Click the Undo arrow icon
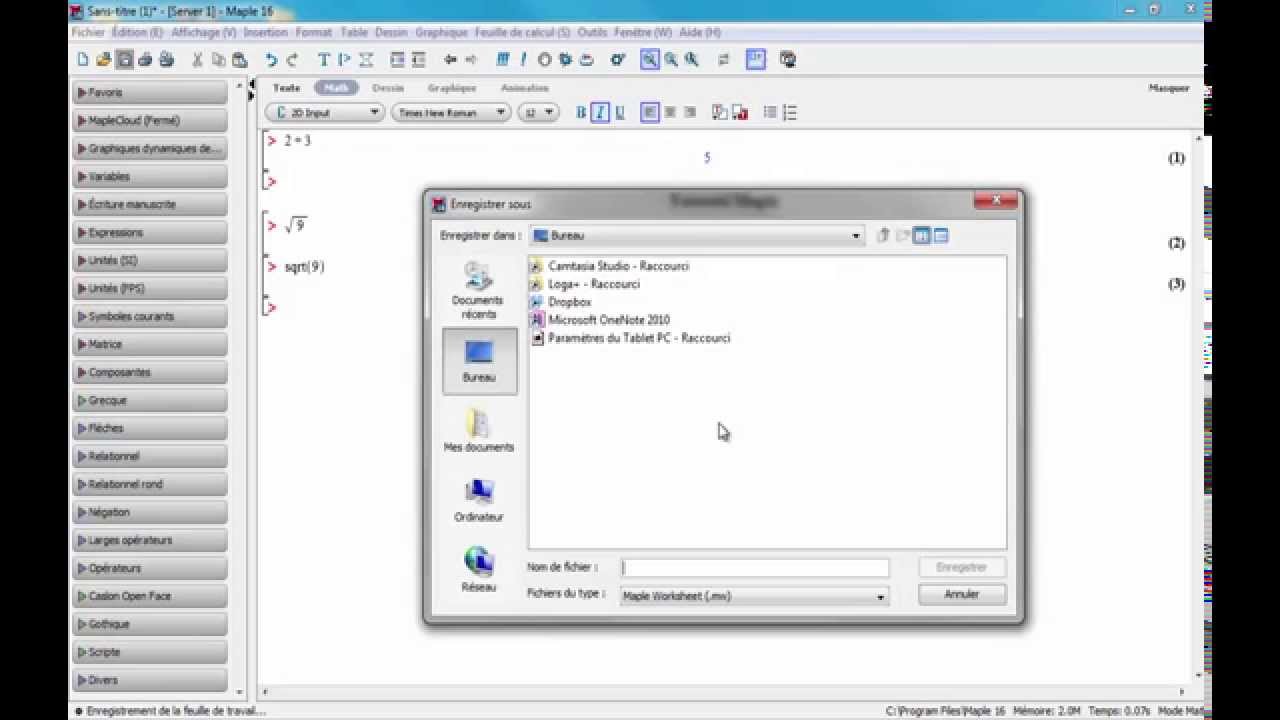 271,60
